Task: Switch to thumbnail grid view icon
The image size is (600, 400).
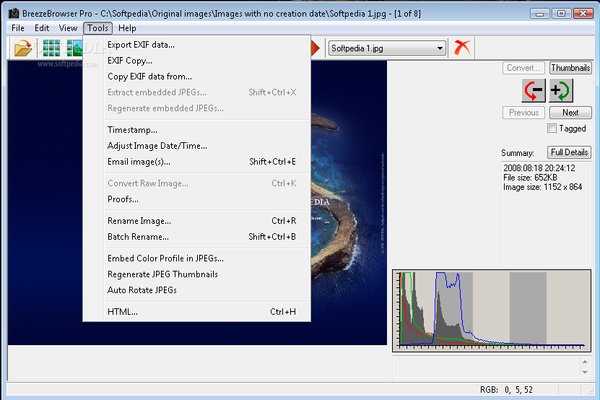Action: 51,48
